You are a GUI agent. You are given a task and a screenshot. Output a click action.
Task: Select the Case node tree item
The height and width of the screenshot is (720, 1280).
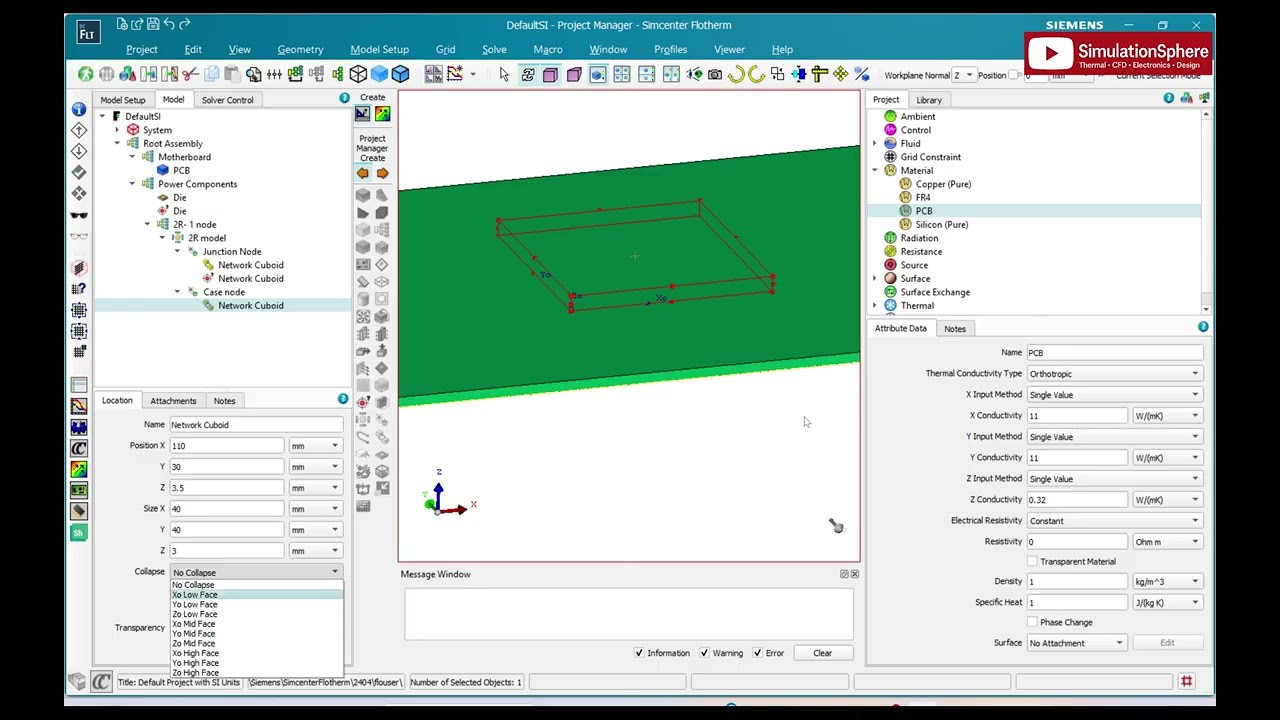point(224,293)
